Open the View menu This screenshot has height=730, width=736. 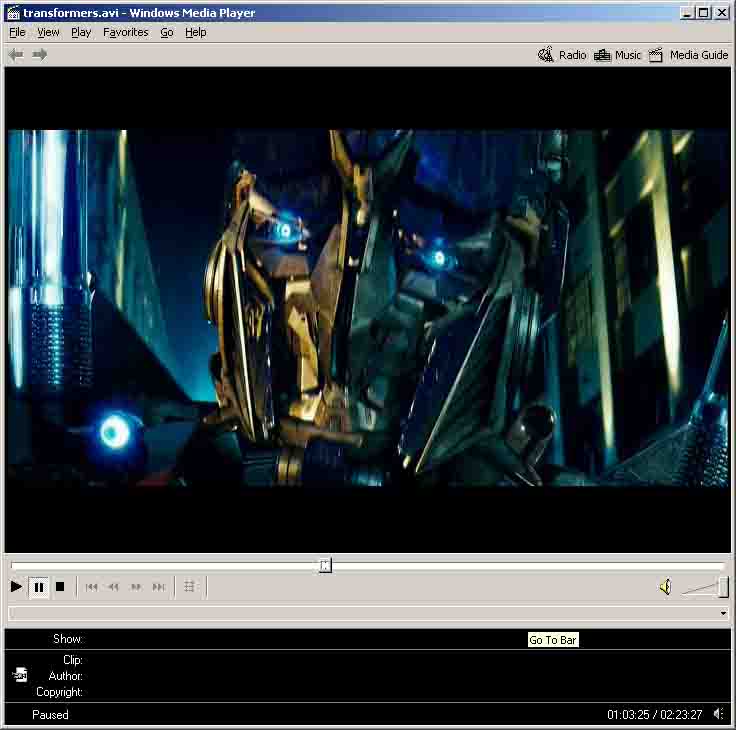coord(48,32)
